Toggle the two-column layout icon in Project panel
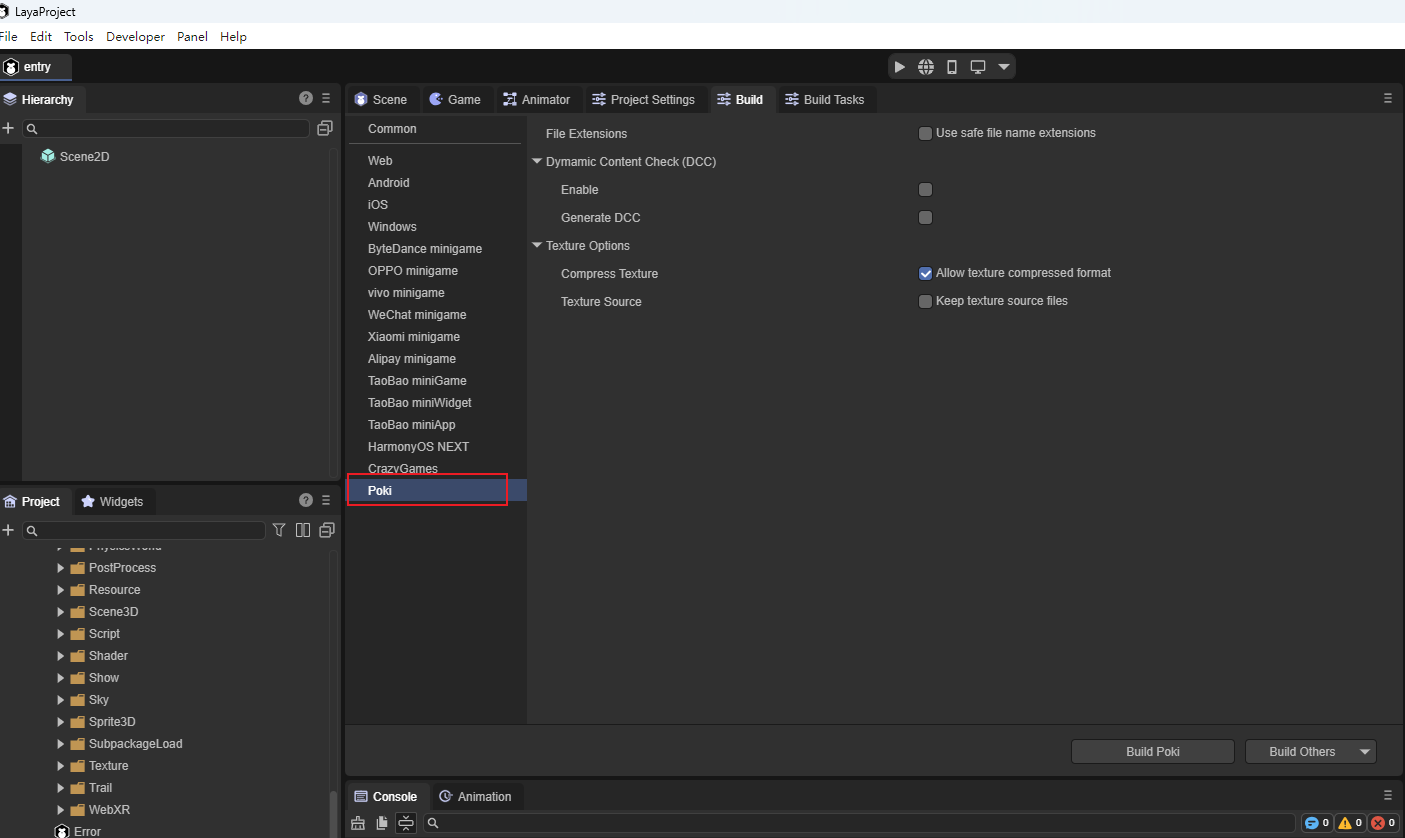The image size is (1405, 838). point(303,530)
